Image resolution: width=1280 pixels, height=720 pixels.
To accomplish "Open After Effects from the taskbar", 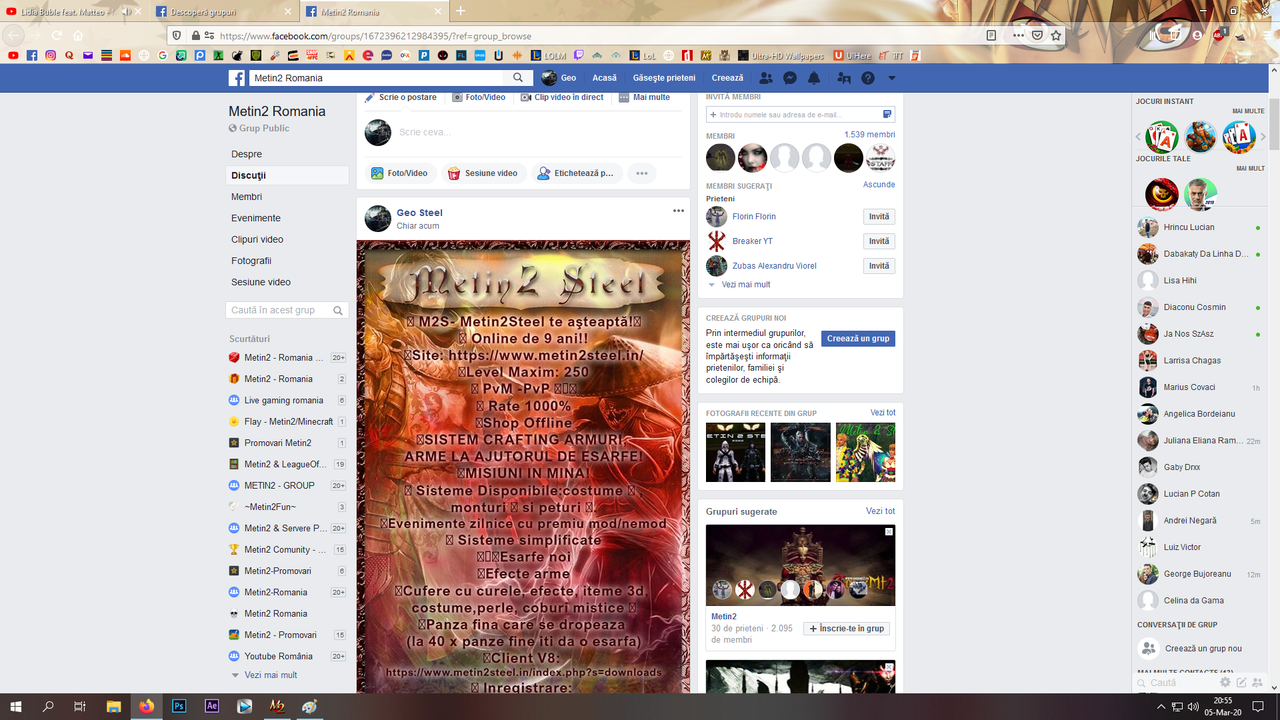I will (x=211, y=706).
